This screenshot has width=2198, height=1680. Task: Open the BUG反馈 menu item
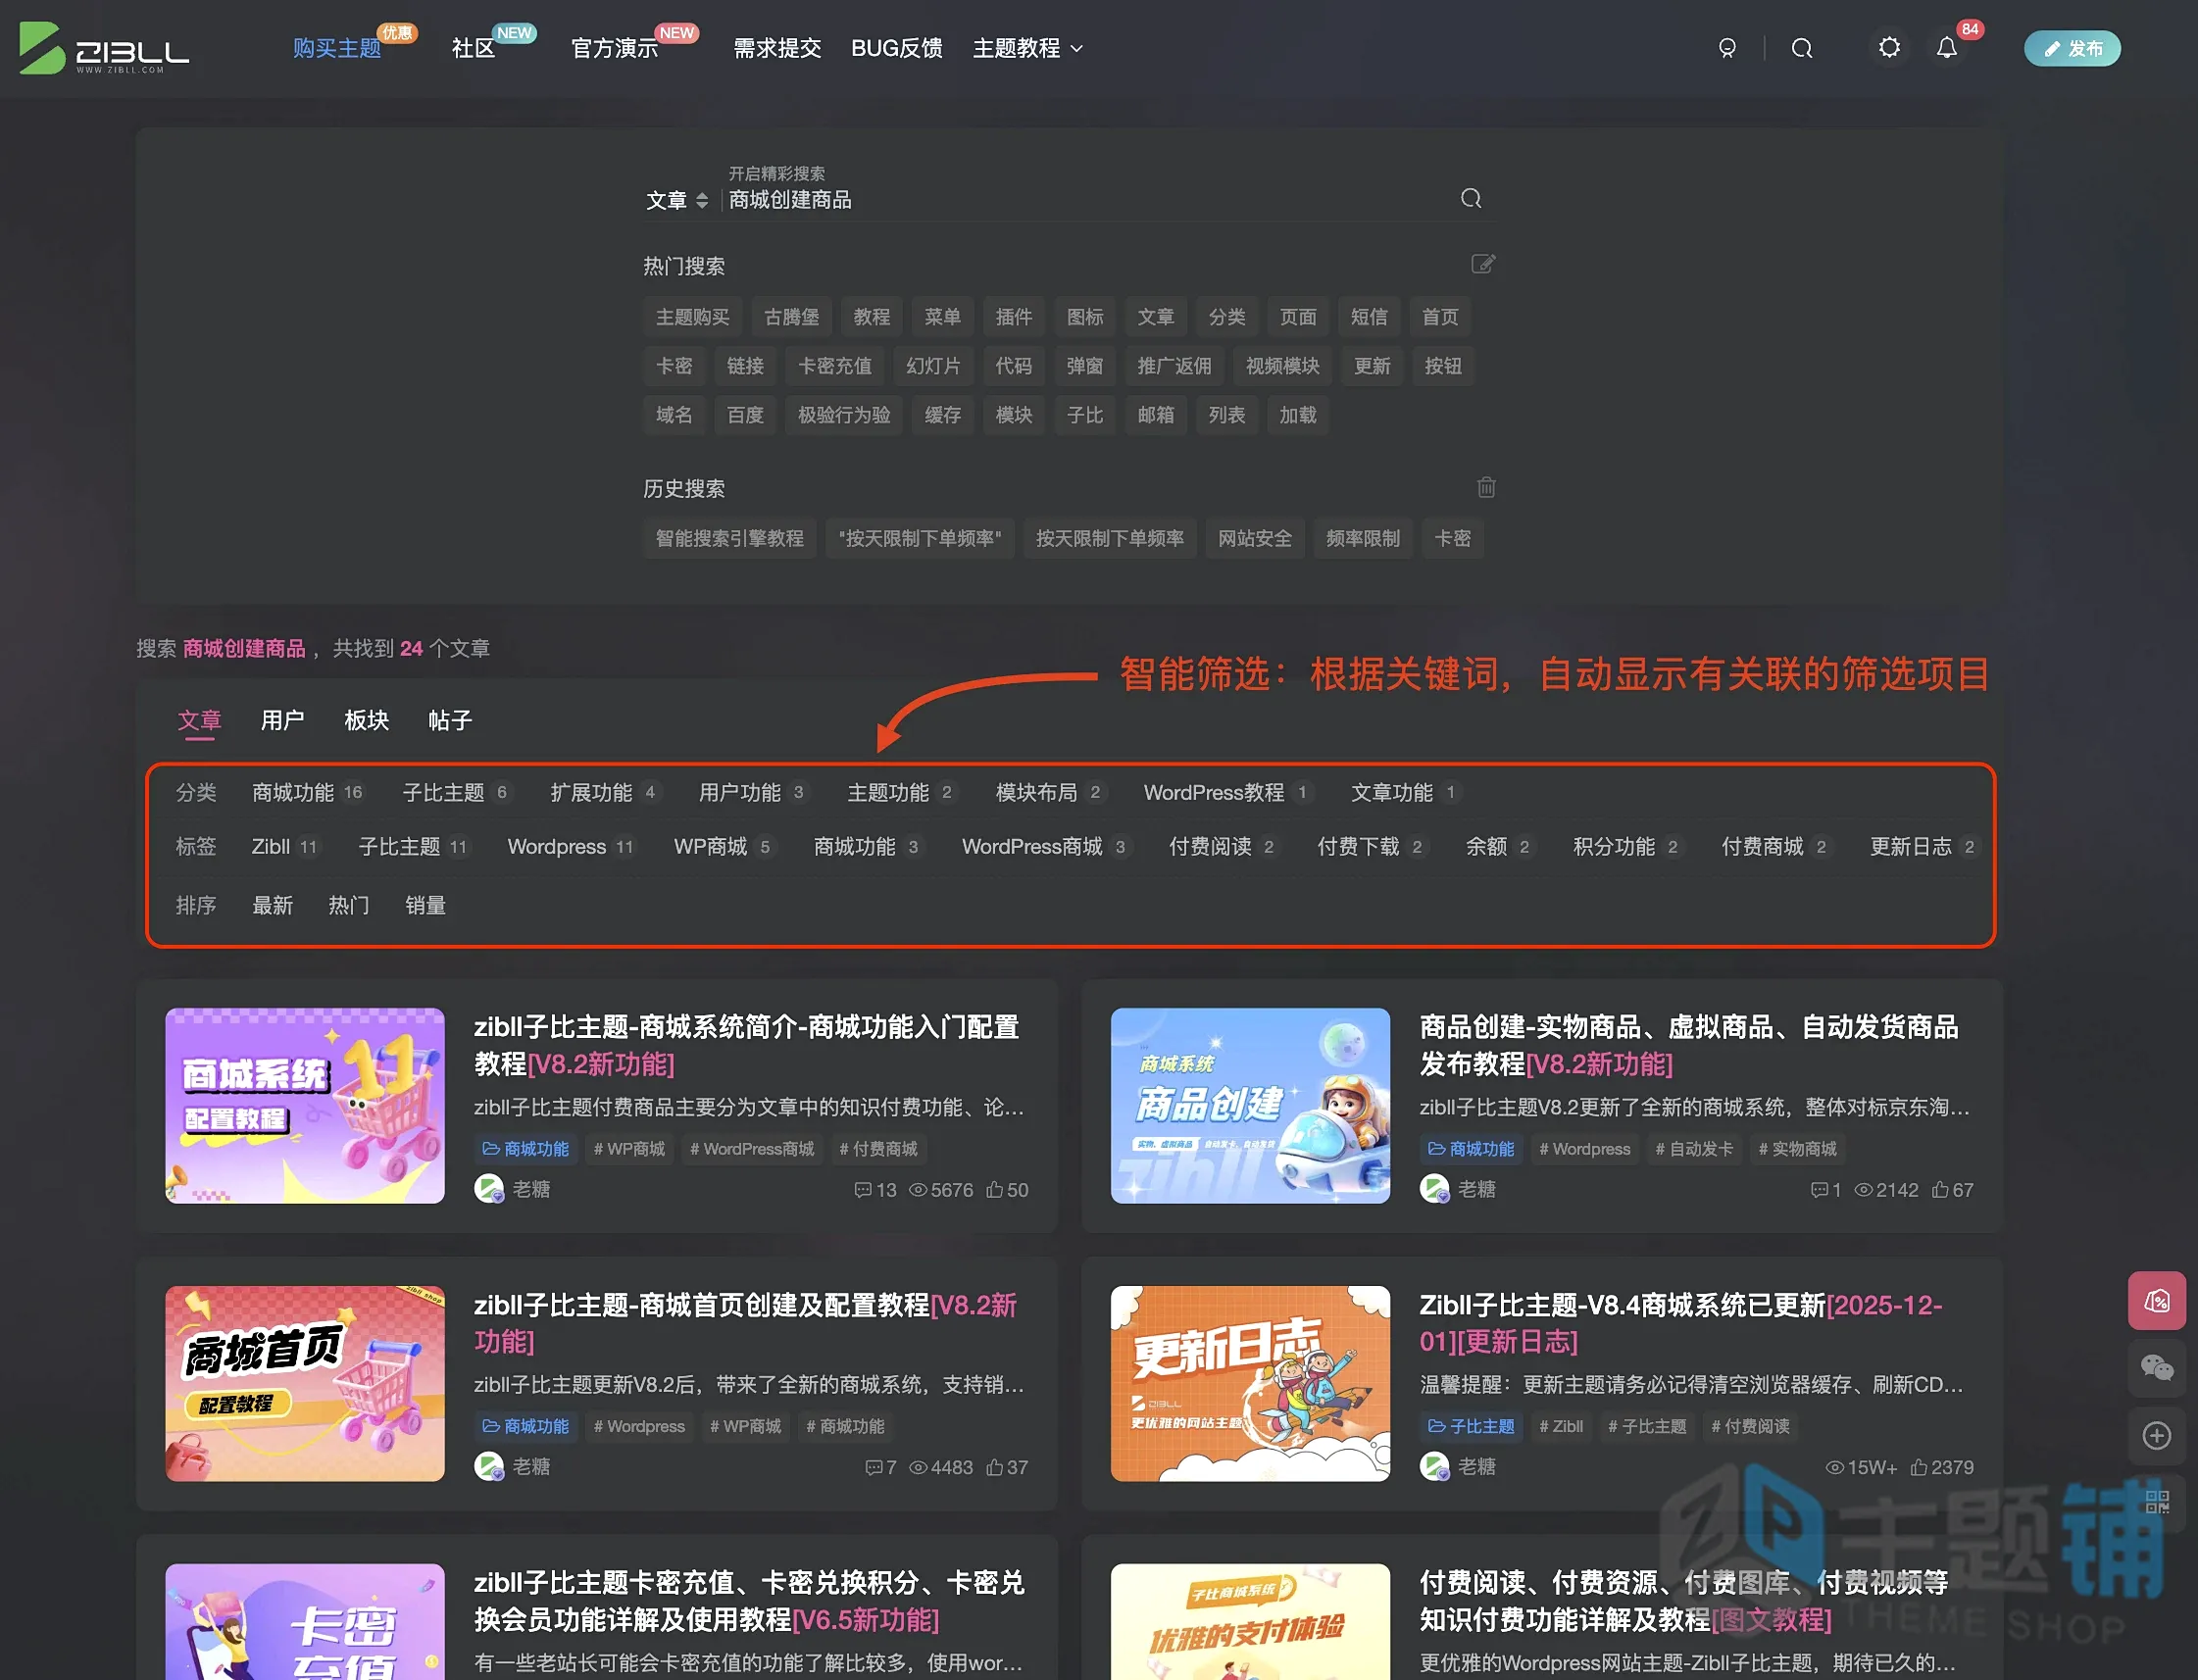pos(896,48)
